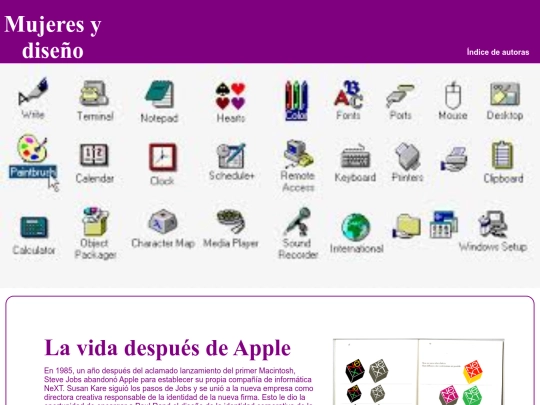Select the Character Map icon
540x405 pixels.
tap(162, 221)
